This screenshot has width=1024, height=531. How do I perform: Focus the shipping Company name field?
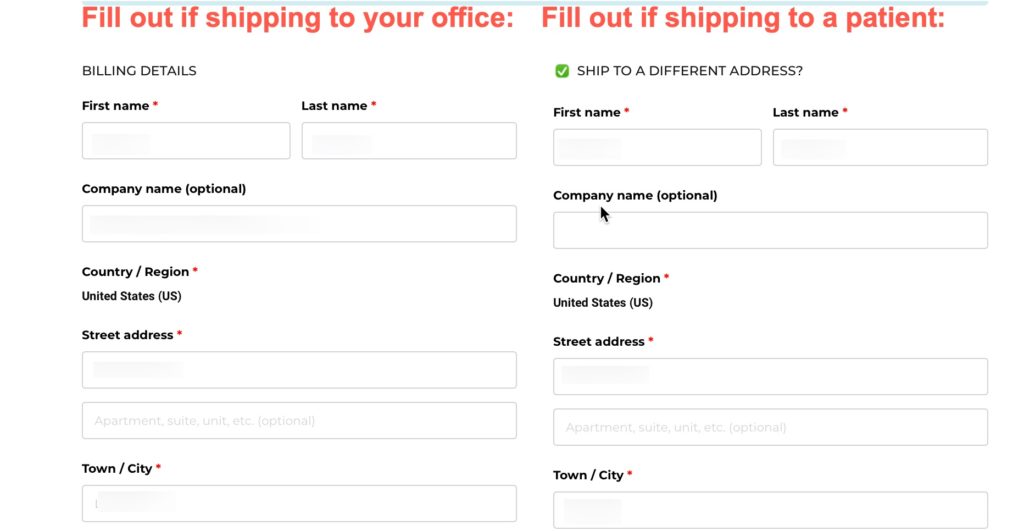click(x=770, y=230)
